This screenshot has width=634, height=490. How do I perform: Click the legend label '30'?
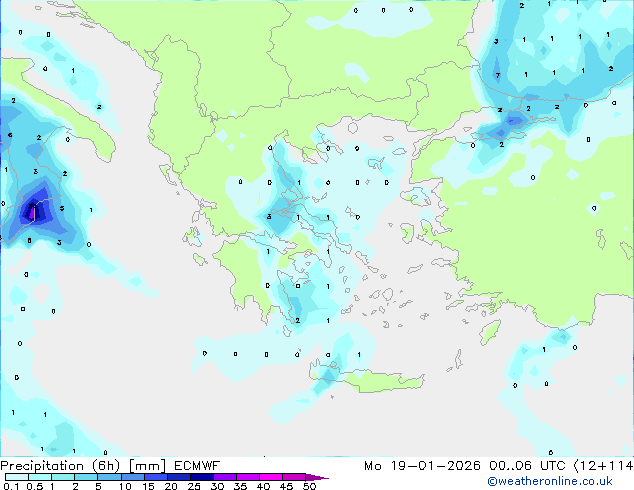click(217, 486)
